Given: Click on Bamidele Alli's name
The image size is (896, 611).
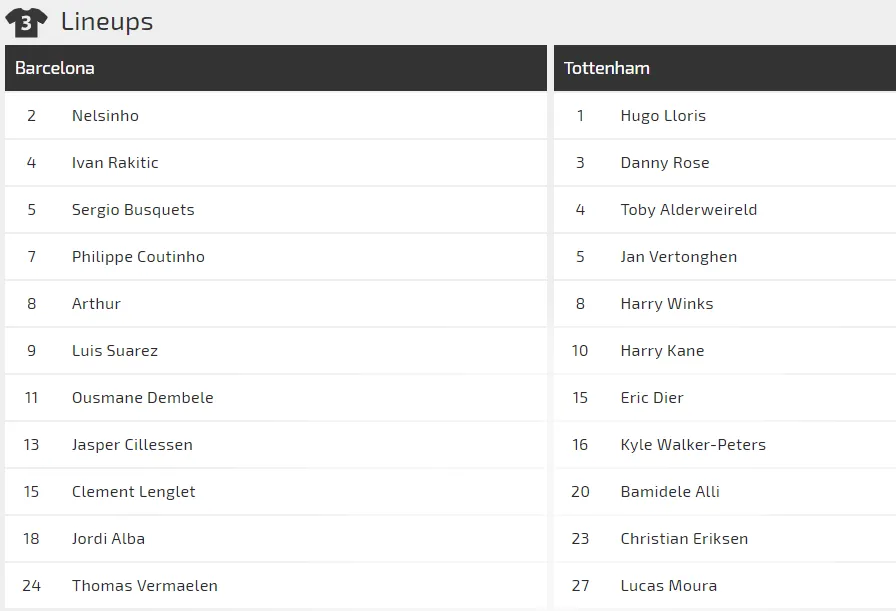Looking at the screenshot, I should pyautogui.click(x=670, y=492).
